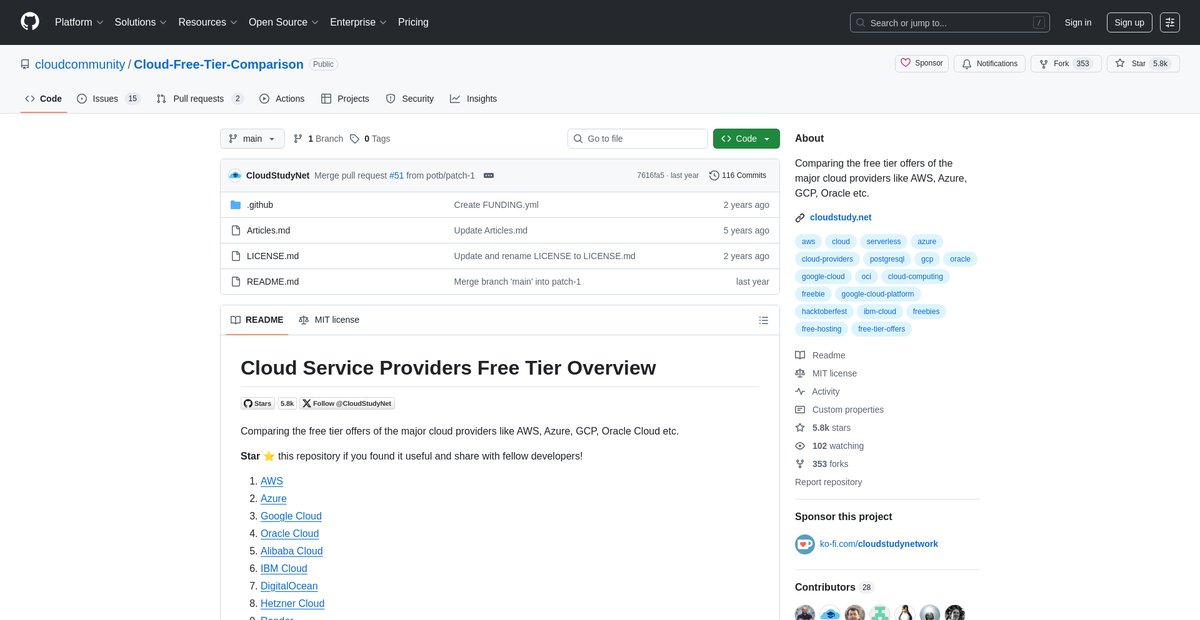Switch to the Projects tab
This screenshot has height=620, width=1200.
[x=345, y=99]
